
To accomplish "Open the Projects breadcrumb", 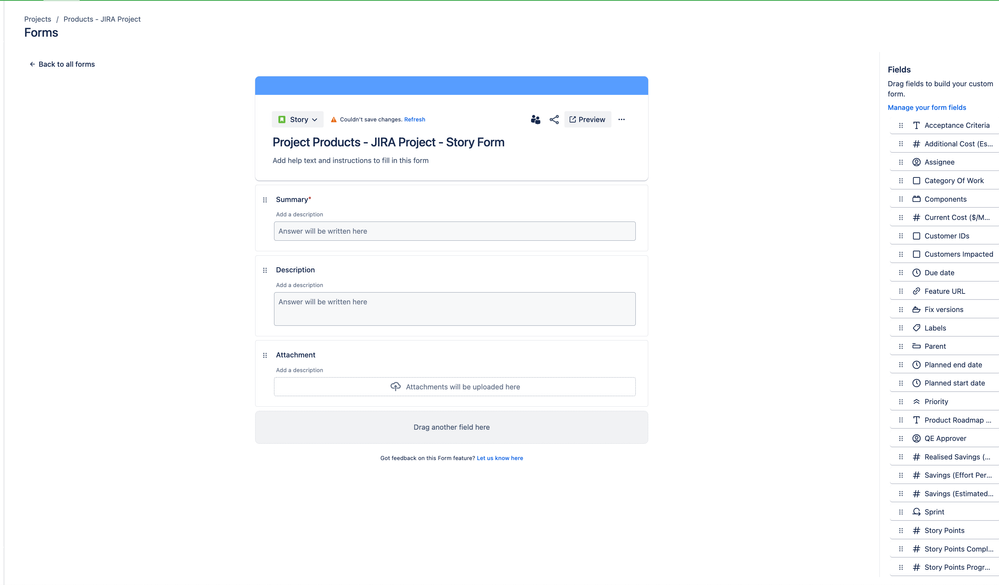I will tap(38, 19).
